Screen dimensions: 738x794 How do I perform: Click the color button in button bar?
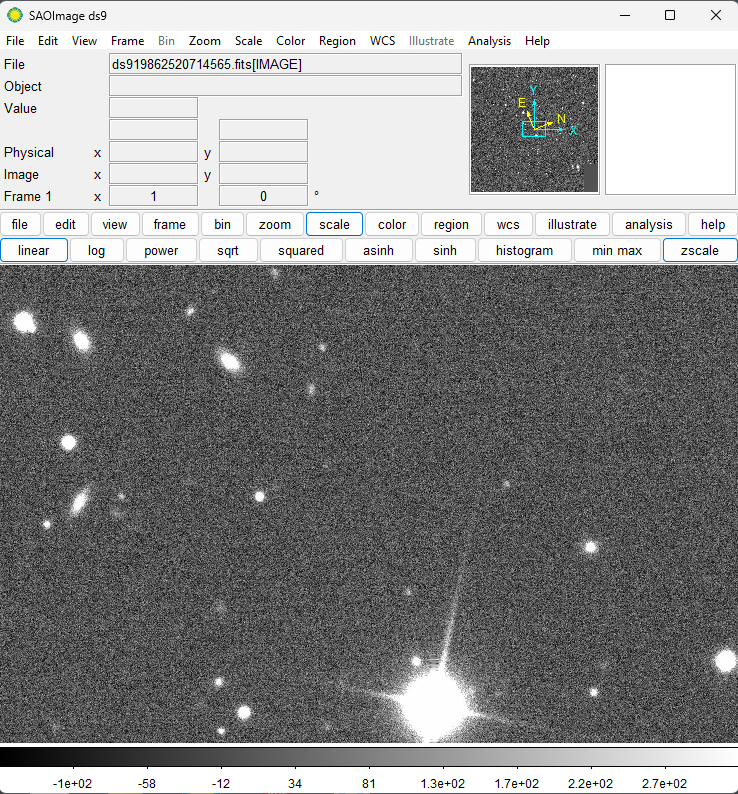pos(392,224)
